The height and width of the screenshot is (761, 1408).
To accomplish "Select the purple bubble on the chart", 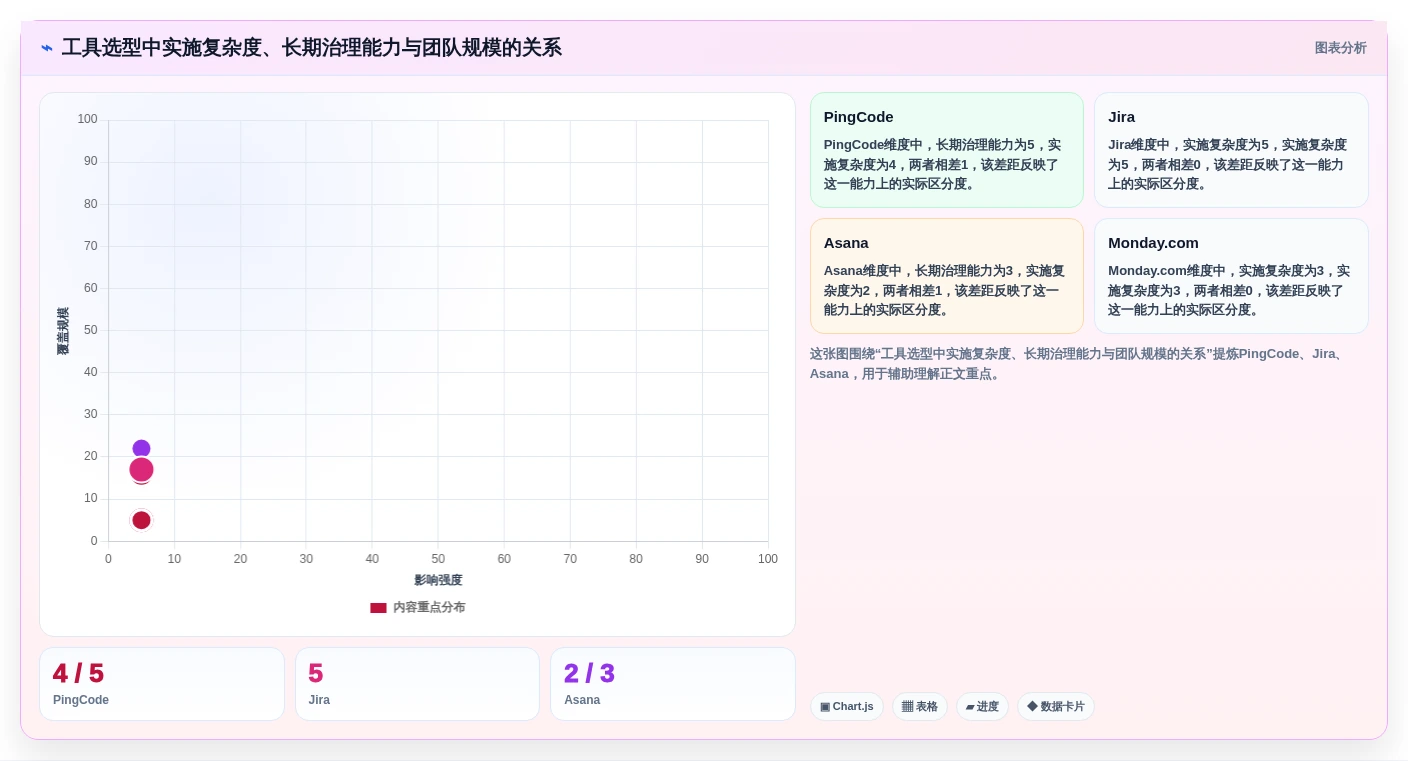I will coord(141,449).
